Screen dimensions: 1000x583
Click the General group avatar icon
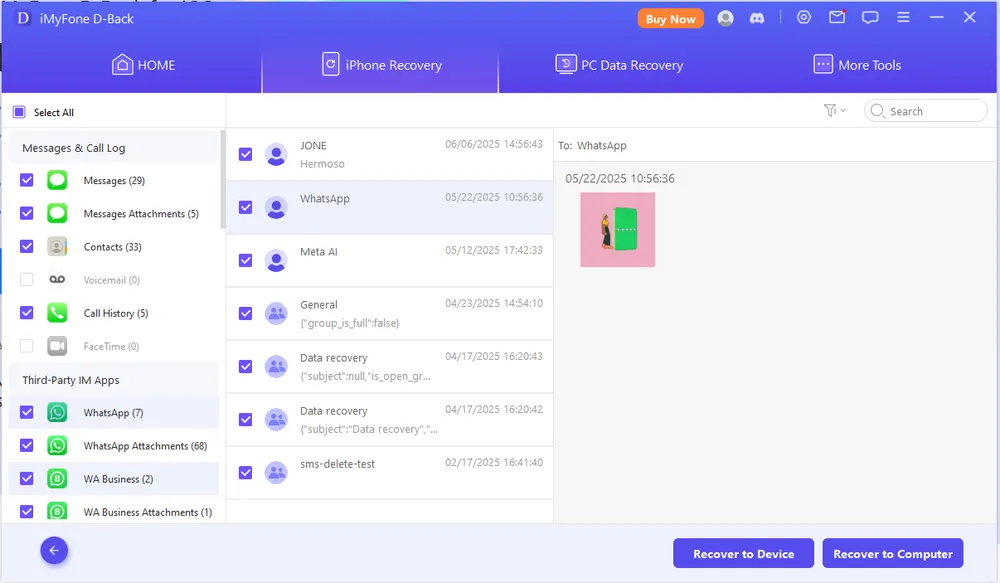tap(276, 313)
